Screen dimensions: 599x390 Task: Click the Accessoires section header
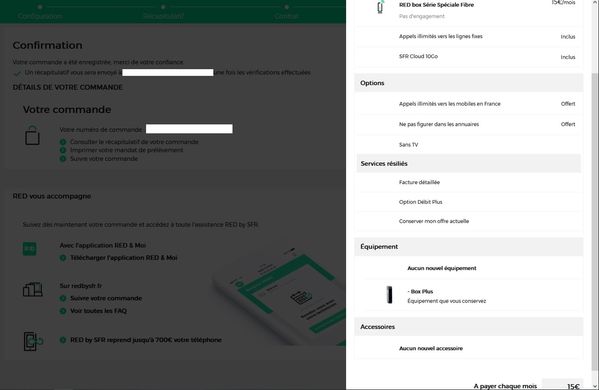click(469, 327)
